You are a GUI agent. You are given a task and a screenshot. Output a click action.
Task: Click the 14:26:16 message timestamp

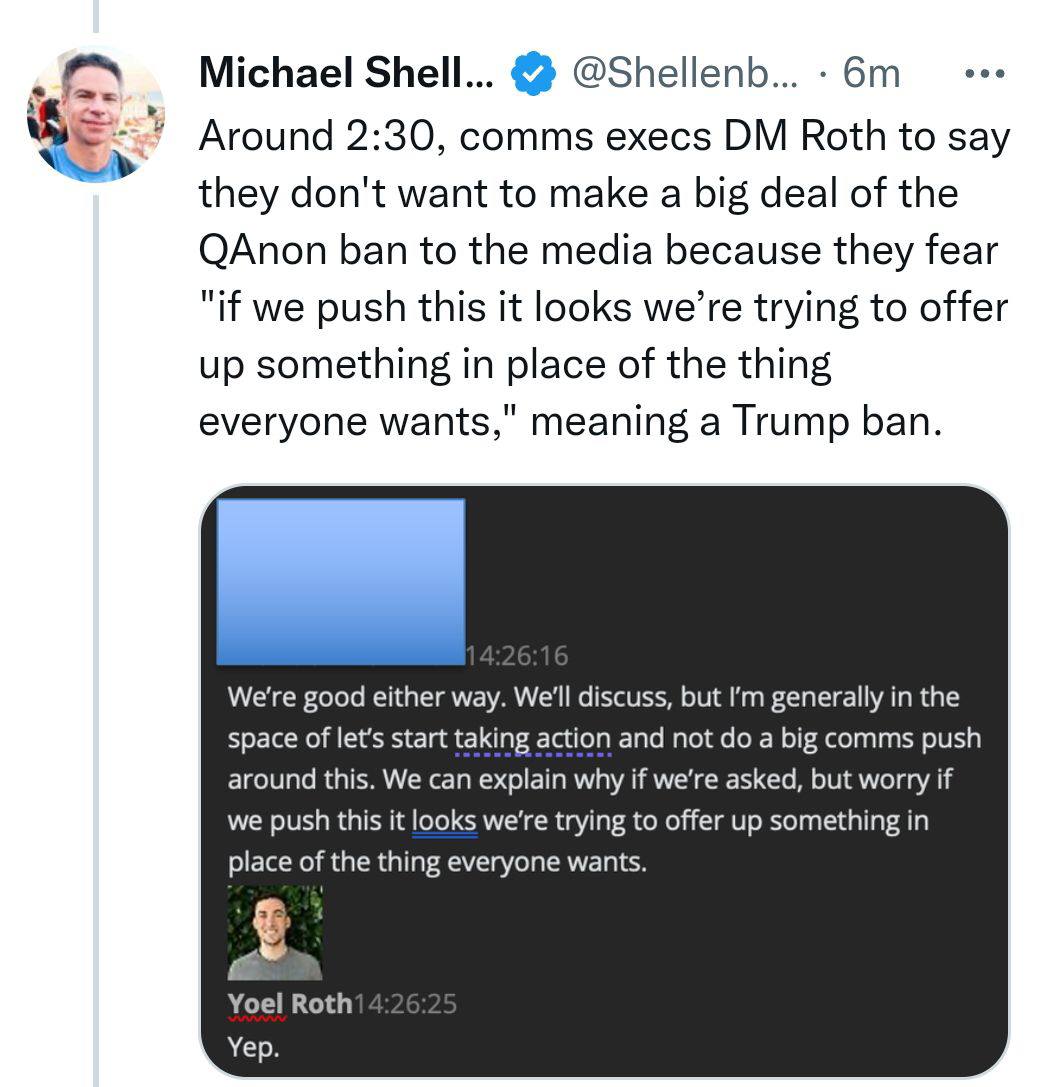tap(517, 656)
